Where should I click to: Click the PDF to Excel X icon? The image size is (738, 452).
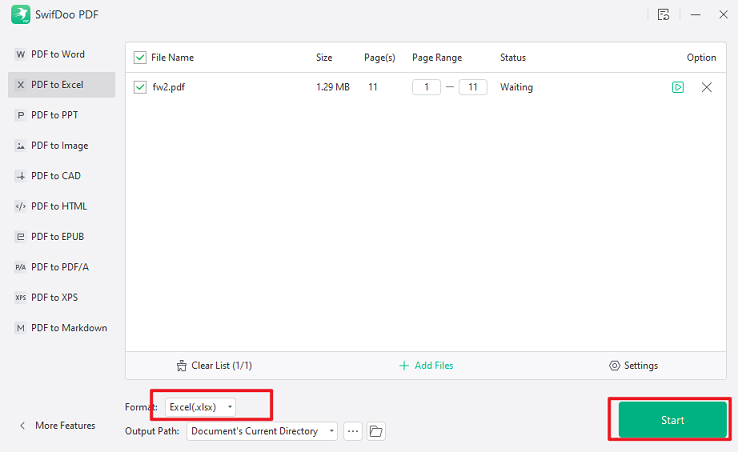pyautogui.click(x=20, y=85)
